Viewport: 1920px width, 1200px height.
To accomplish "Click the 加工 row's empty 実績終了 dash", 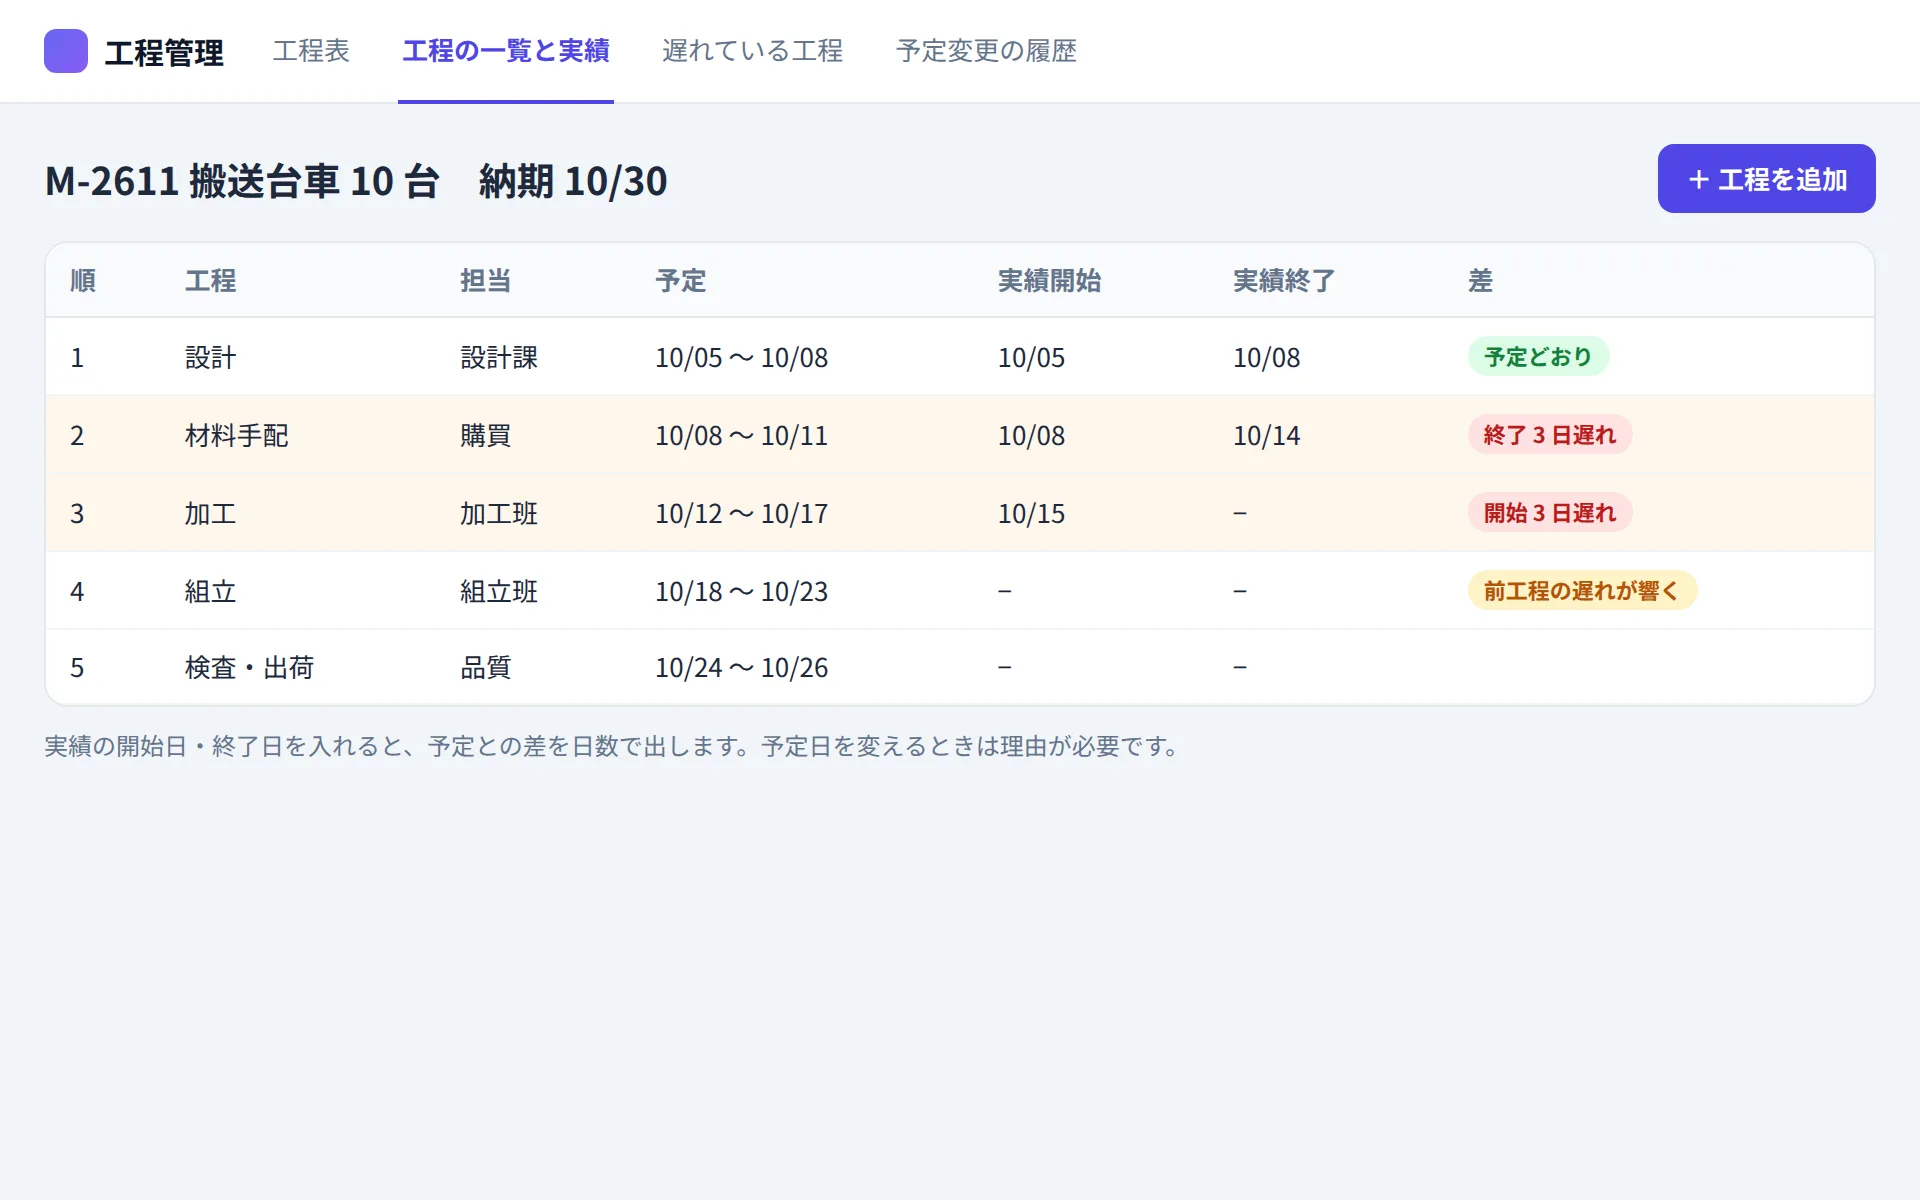I will (1240, 513).
